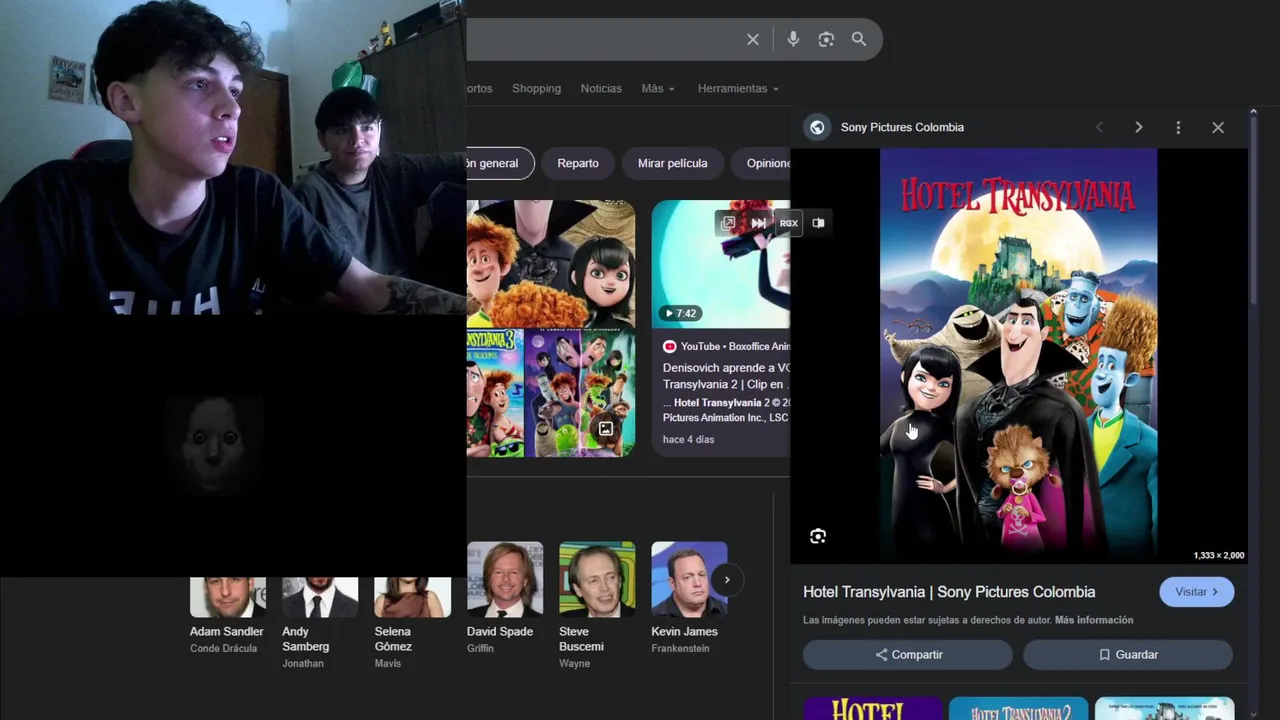Image resolution: width=1280 pixels, height=720 pixels.
Task: Select the Mirar película chip
Action: (x=672, y=163)
